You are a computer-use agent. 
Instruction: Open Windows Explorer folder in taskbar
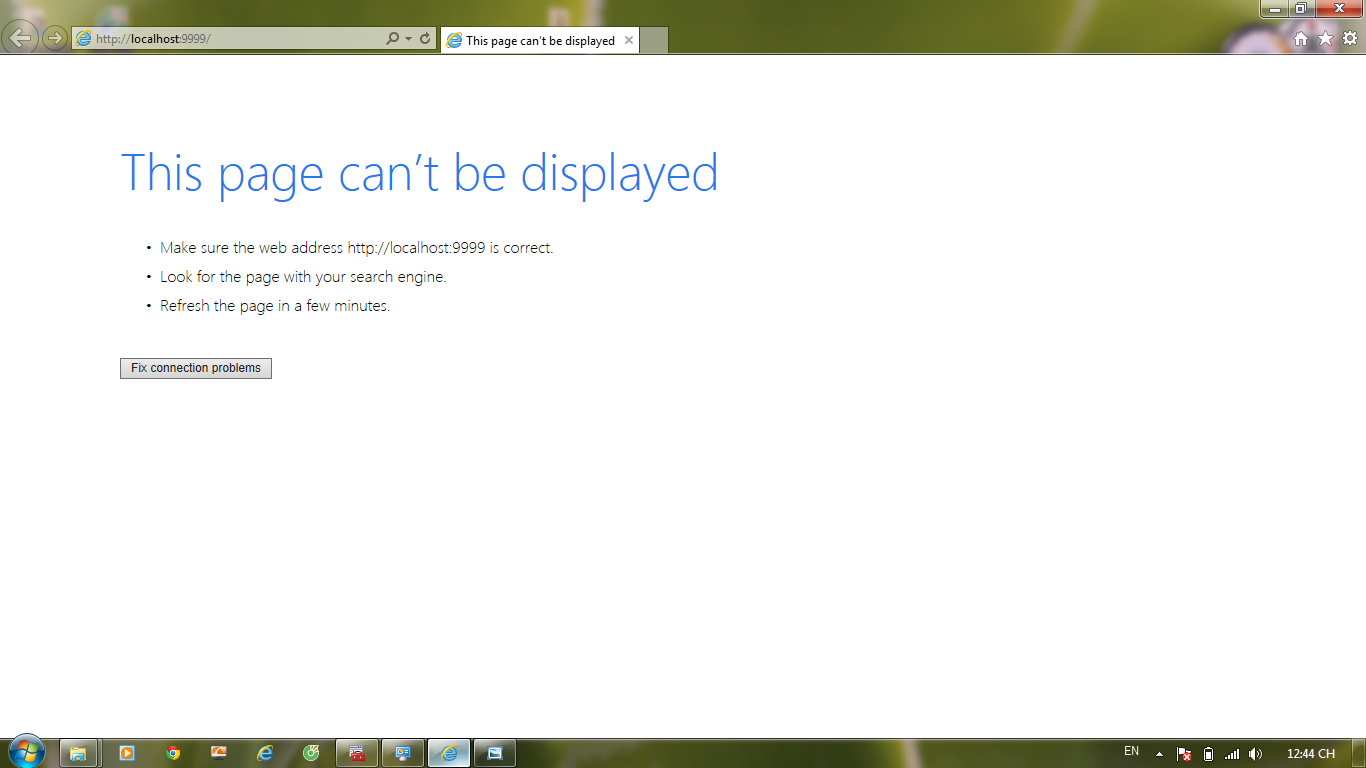tap(78, 753)
